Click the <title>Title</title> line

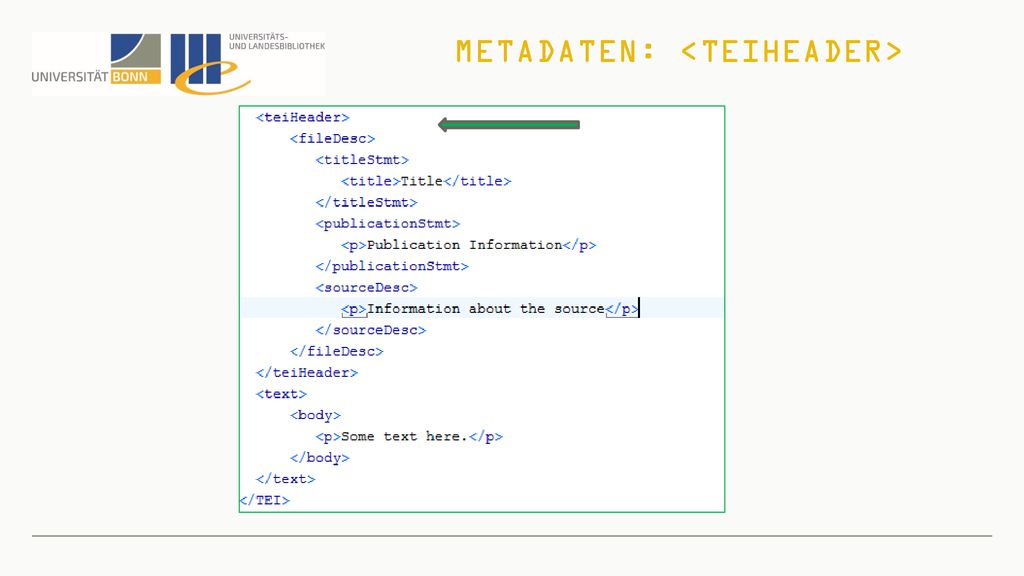426,181
